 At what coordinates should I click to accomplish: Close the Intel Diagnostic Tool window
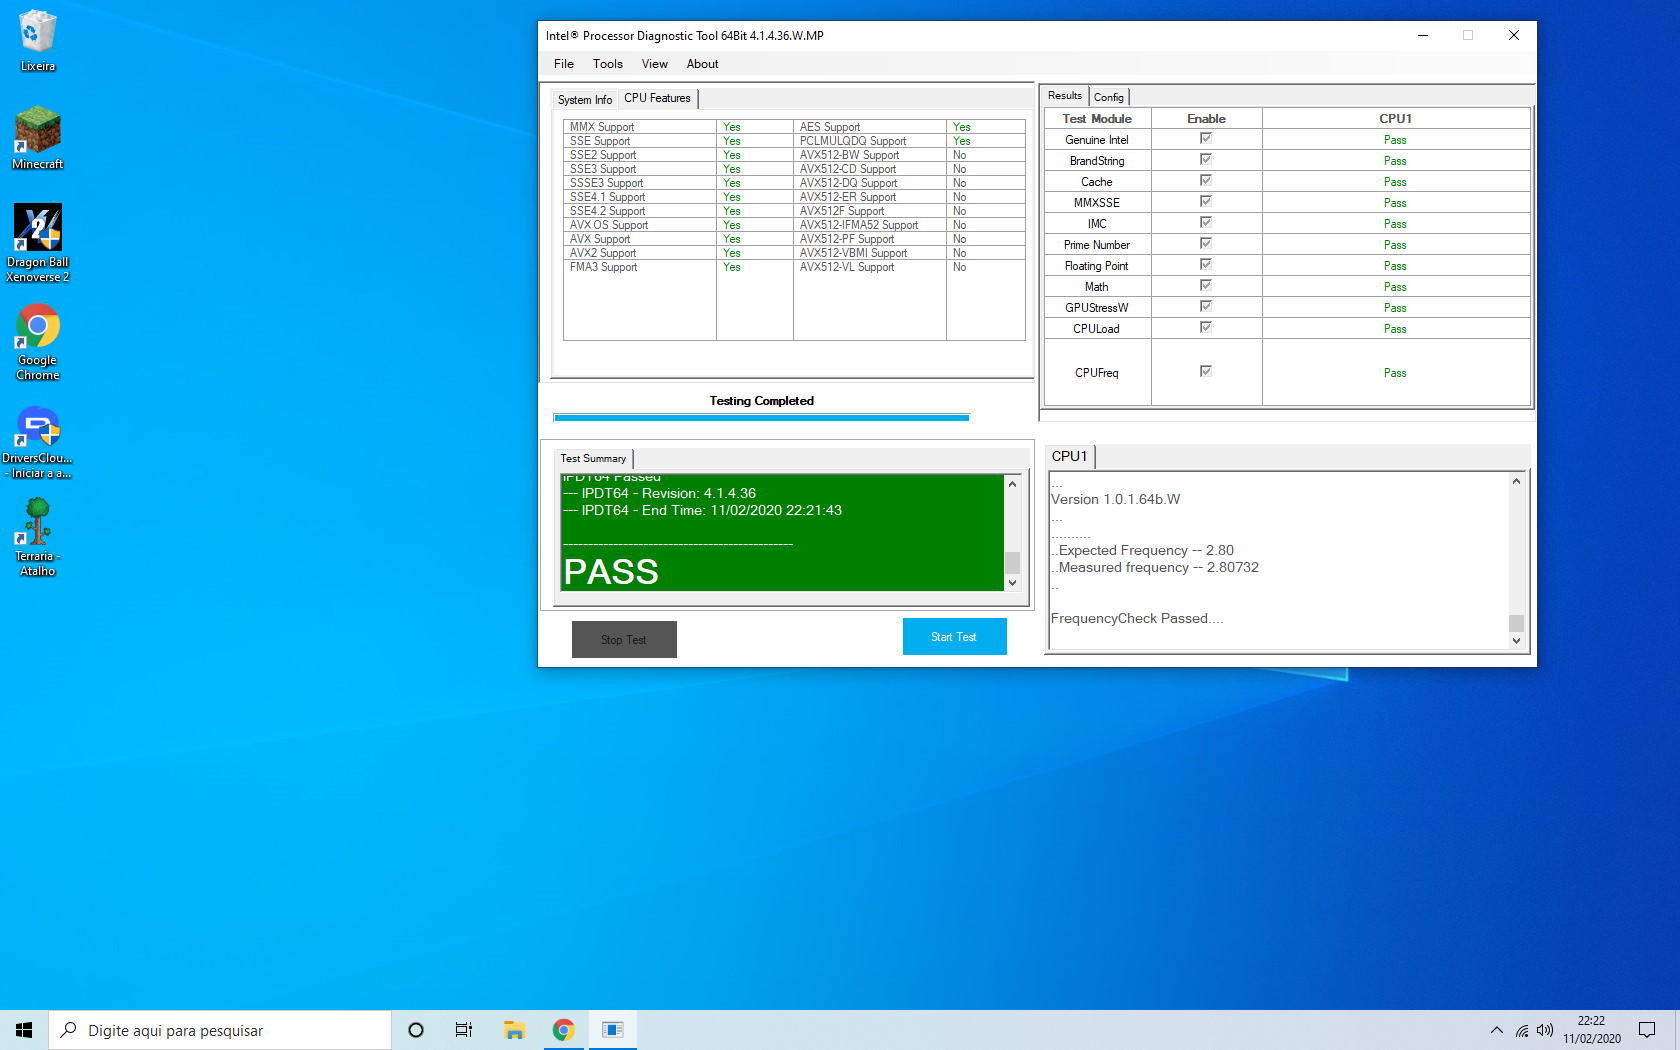(1514, 35)
